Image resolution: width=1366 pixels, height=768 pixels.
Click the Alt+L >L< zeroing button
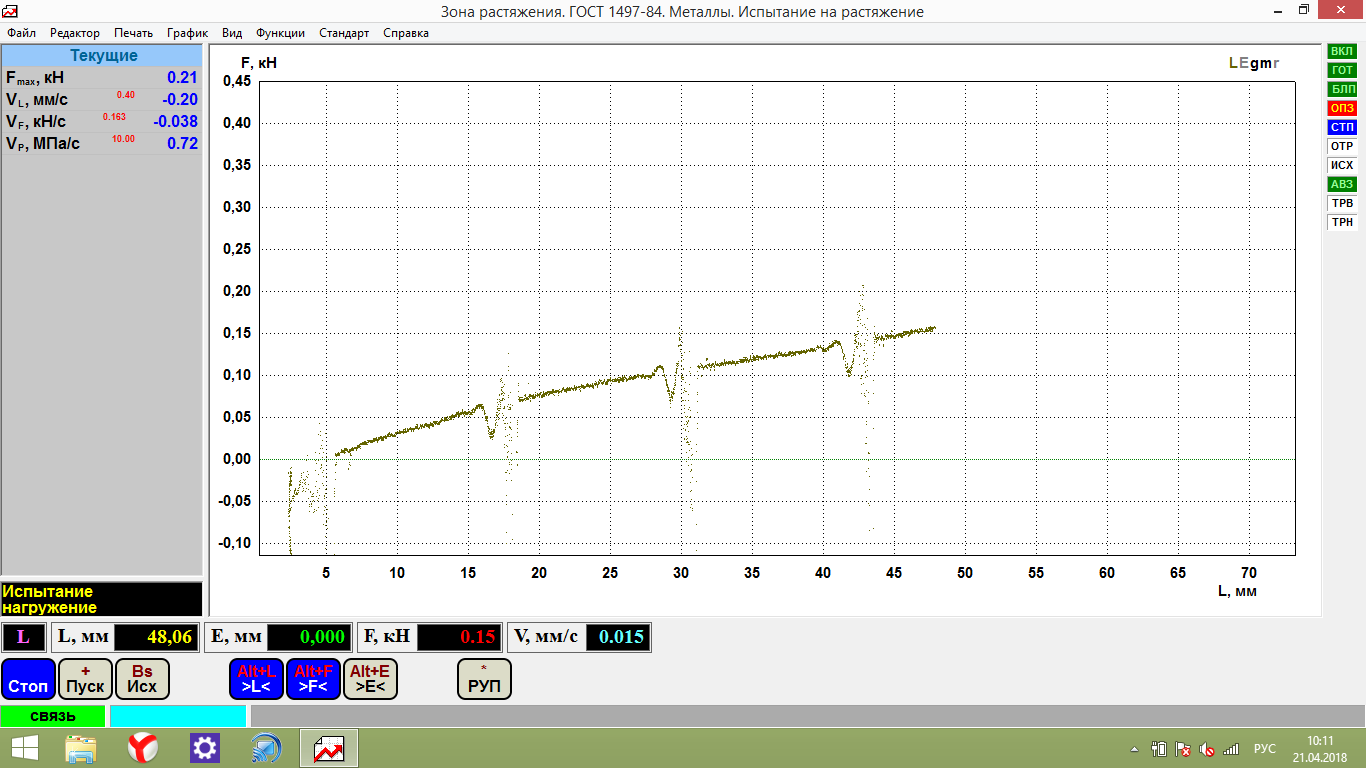256,679
